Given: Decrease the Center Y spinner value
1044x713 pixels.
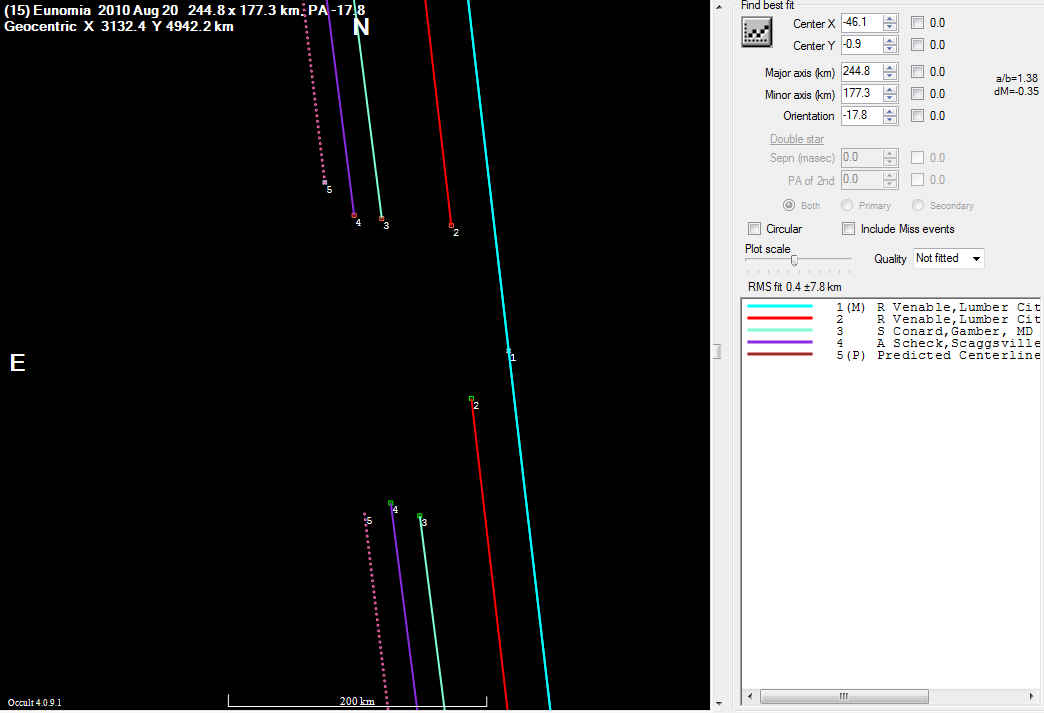Looking at the screenshot, I should click(x=890, y=50).
